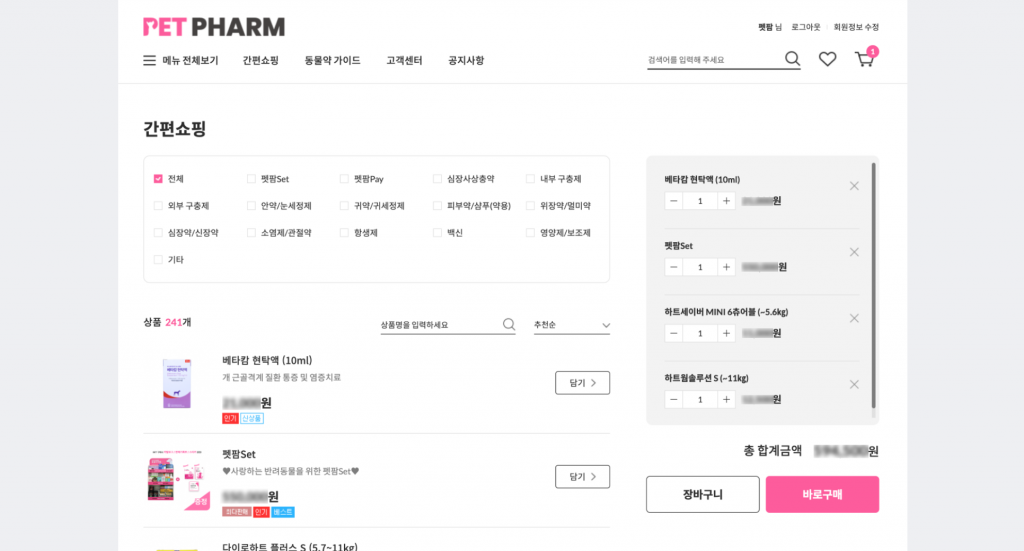Check the 펫팜Pay category filter
1024x551 pixels.
coord(344,179)
